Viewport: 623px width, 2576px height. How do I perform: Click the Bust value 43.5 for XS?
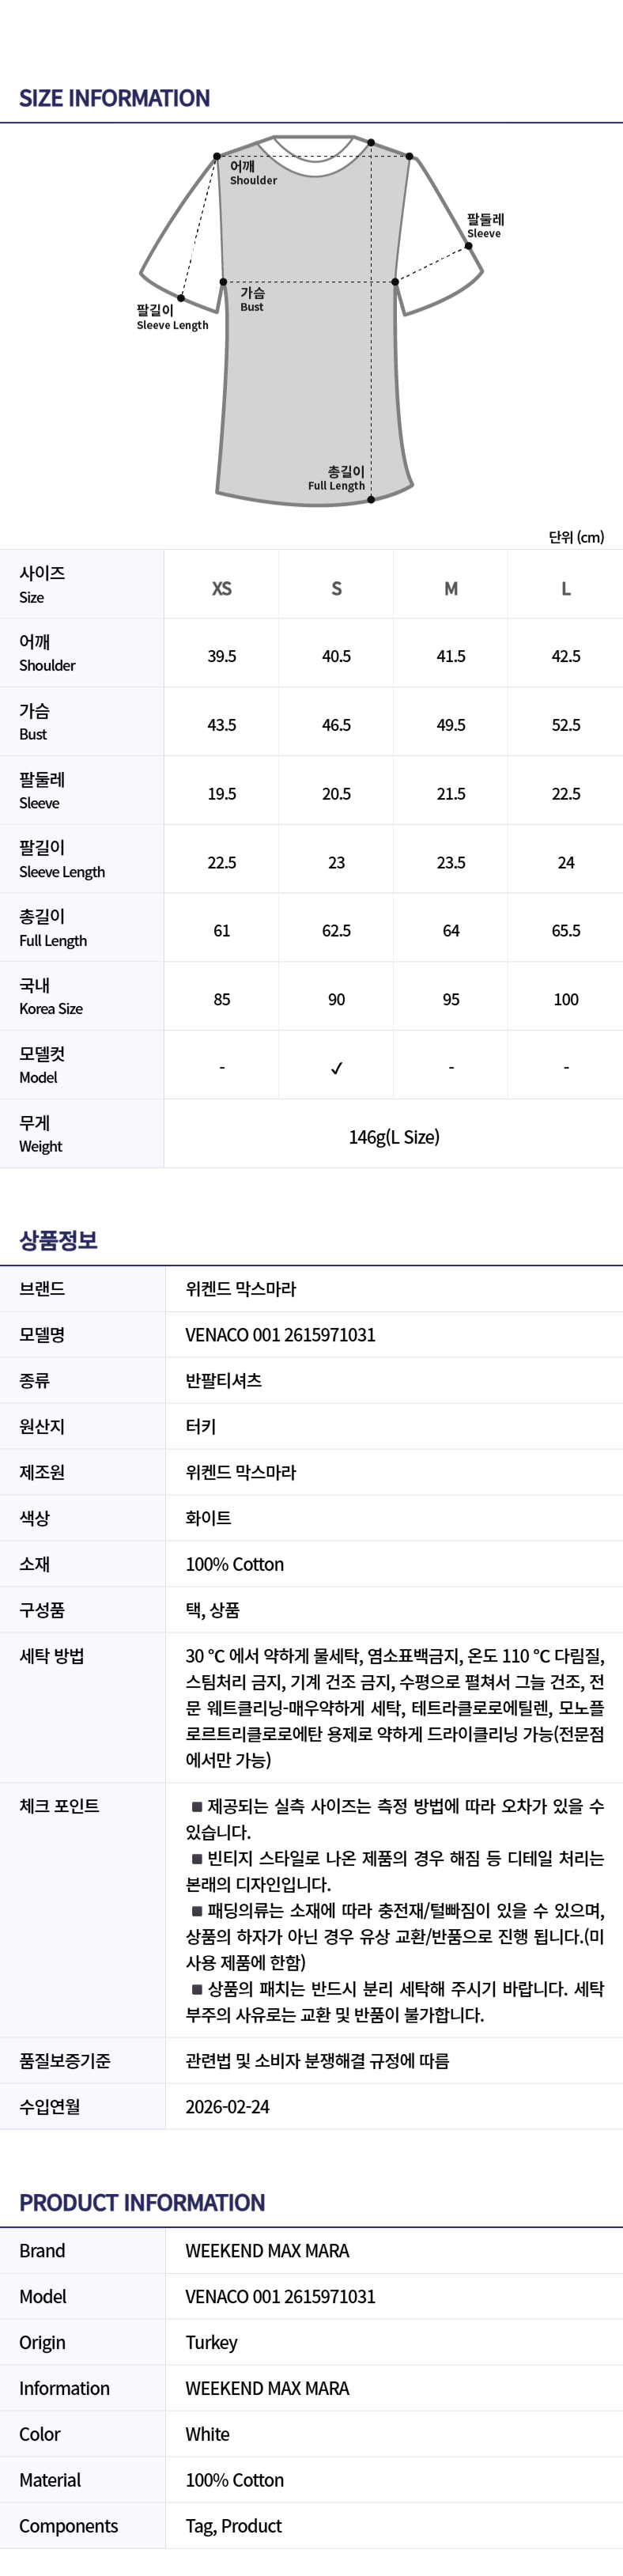pyautogui.click(x=222, y=725)
